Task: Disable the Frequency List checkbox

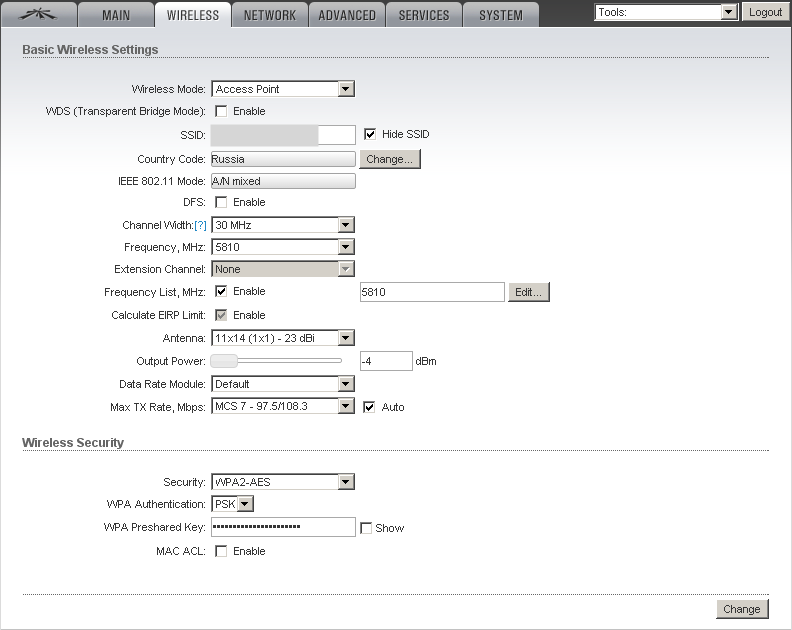Action: [221, 291]
